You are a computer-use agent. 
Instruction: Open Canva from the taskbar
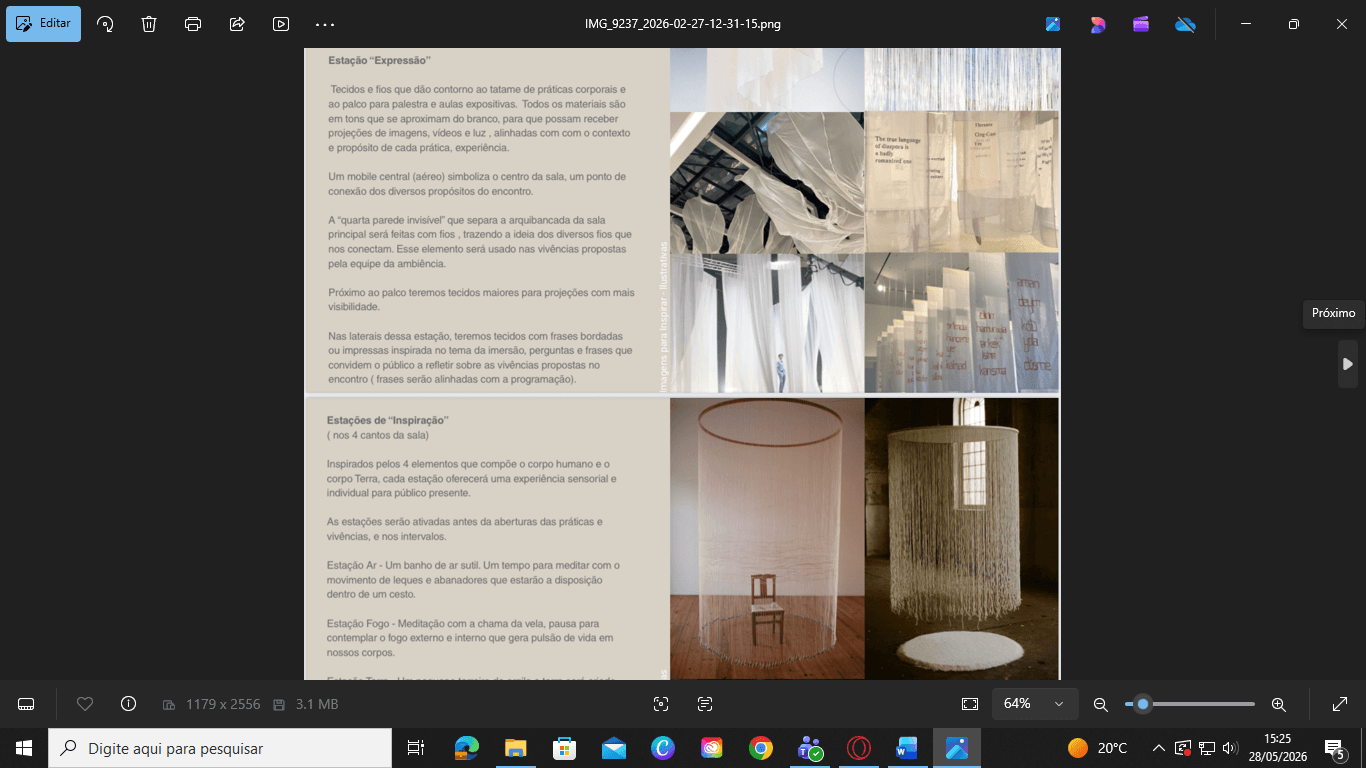coord(663,748)
